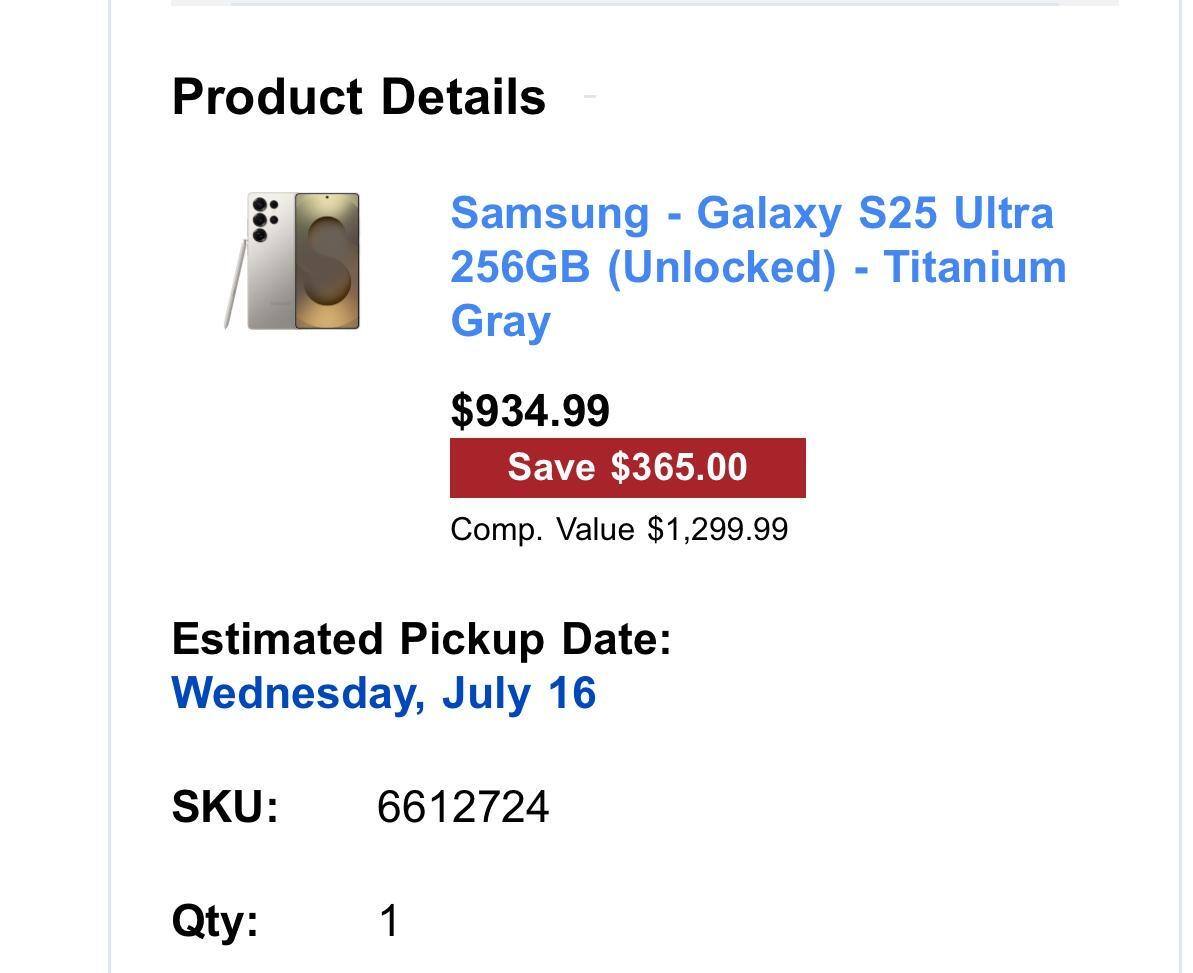The width and height of the screenshot is (1193, 973).
Task: Click the phone's front screen in product image
Action: (327, 261)
